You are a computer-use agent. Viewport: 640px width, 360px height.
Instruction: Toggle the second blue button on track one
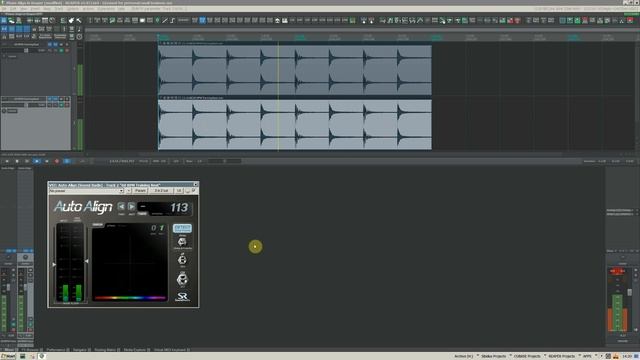56,44
